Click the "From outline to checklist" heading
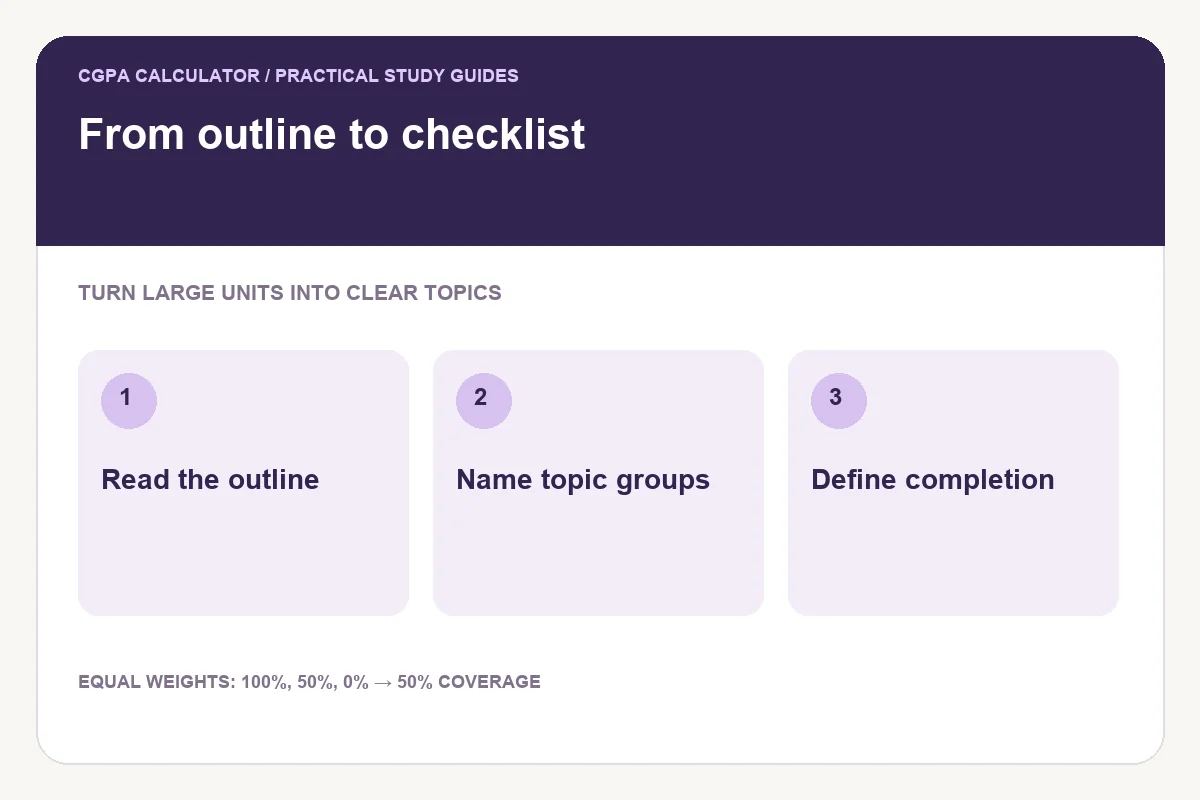This screenshot has width=1200, height=800. pyautogui.click(x=332, y=134)
